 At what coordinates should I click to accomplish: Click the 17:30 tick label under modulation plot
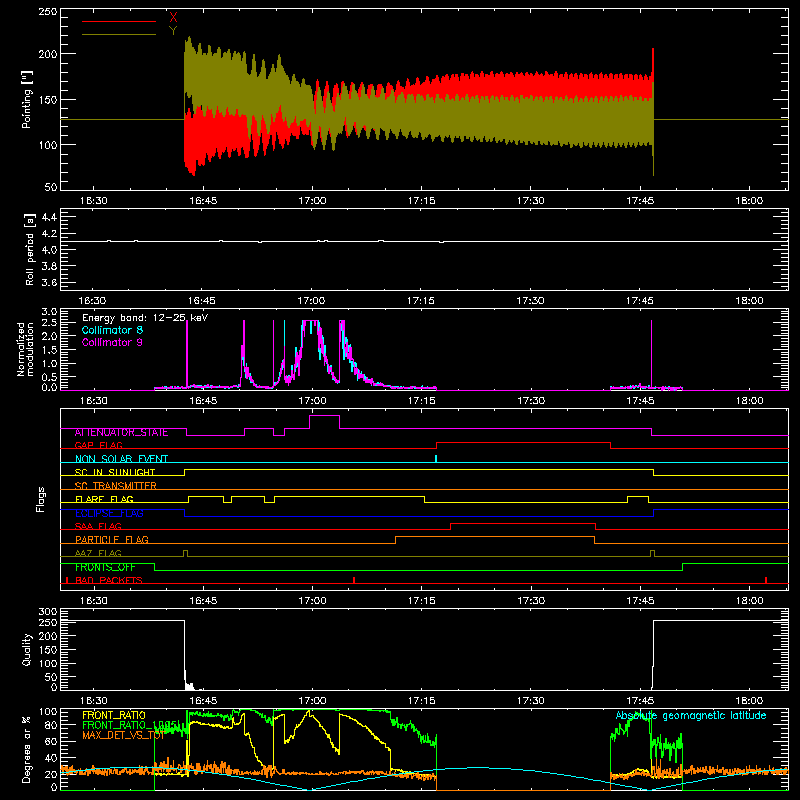tap(531, 401)
